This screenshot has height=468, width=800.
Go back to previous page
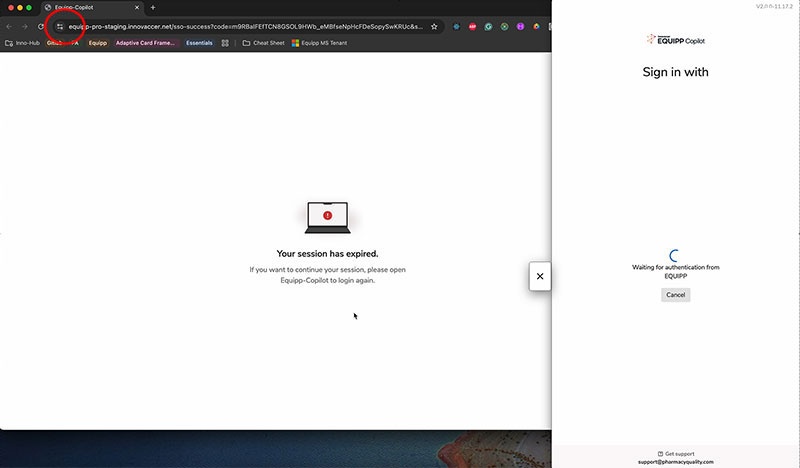pyautogui.click(x=9, y=27)
